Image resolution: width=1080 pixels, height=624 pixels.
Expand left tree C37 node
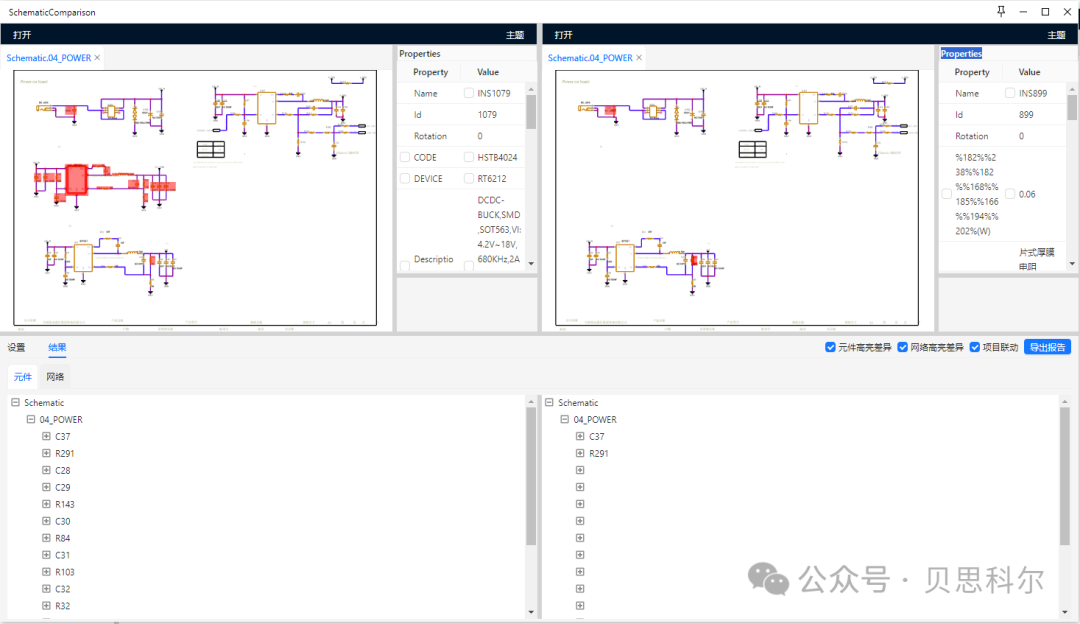(x=46, y=436)
